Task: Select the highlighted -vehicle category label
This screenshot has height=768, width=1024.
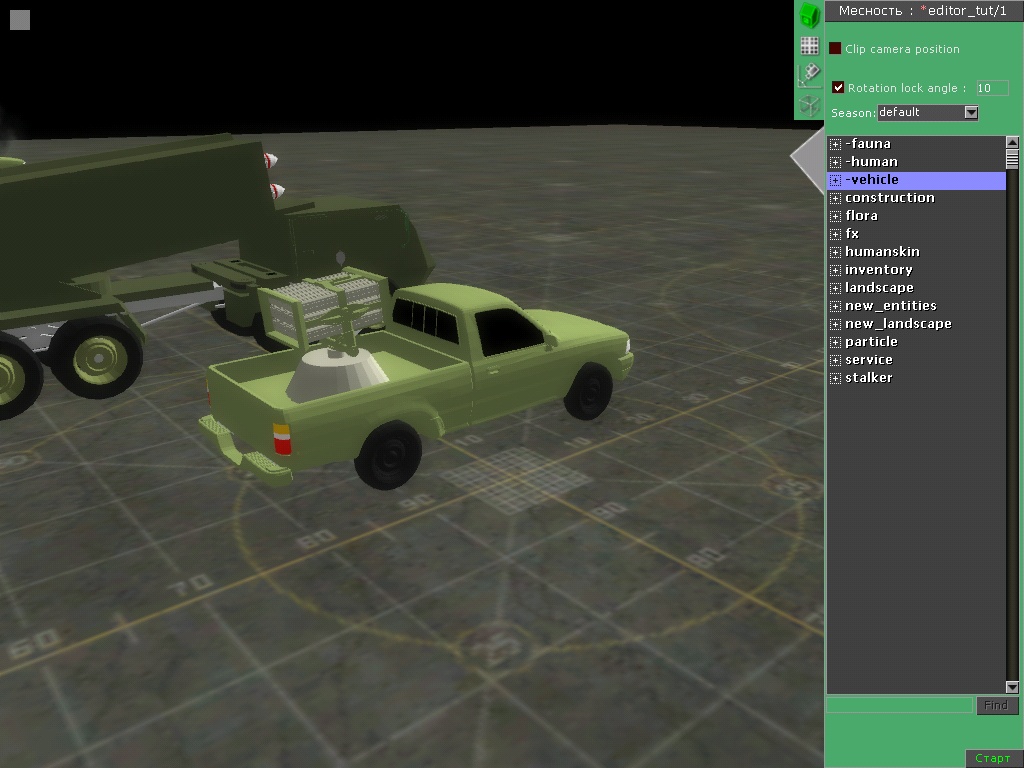Action: pyautogui.click(x=872, y=180)
